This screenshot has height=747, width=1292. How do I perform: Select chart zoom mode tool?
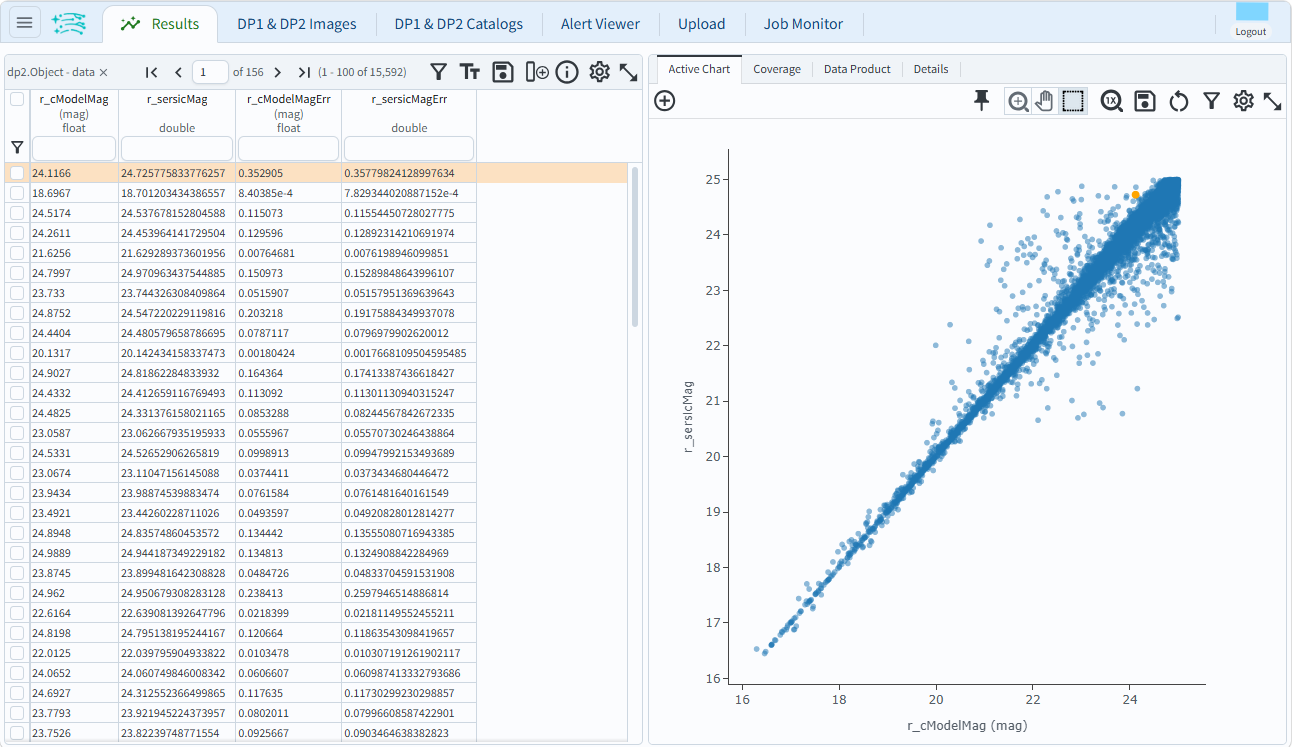(1018, 101)
